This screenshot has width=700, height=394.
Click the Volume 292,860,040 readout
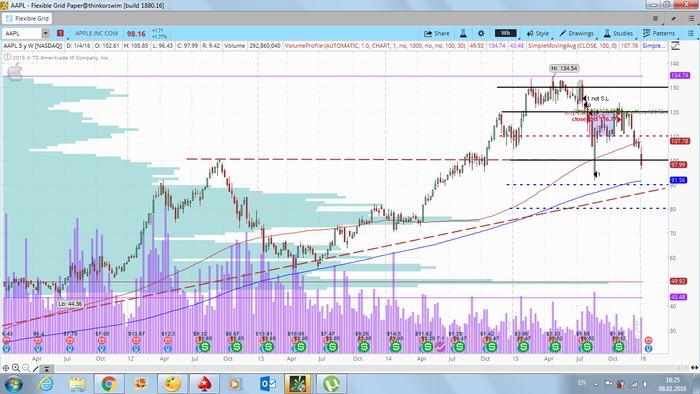252,46
